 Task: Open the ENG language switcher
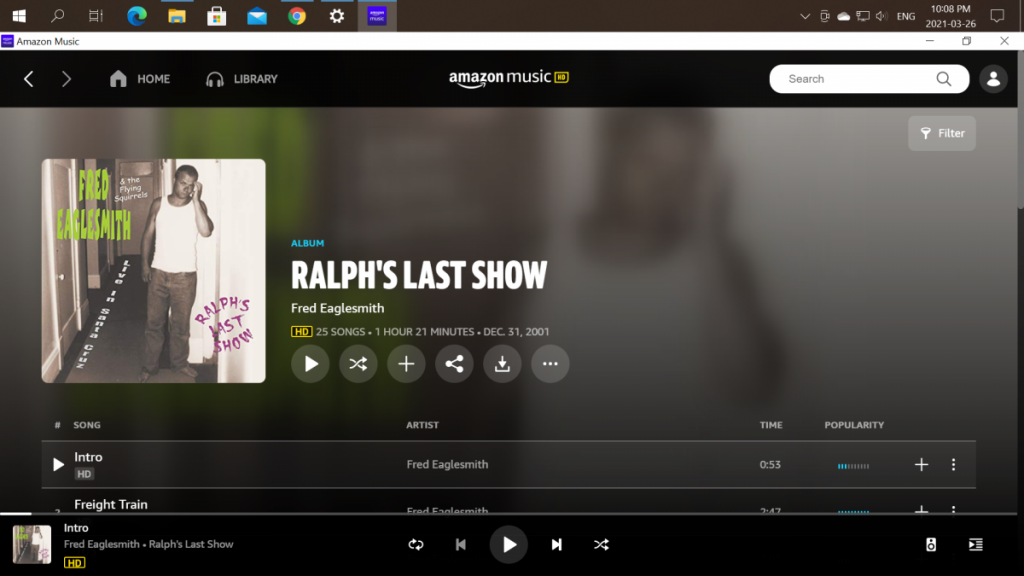[906, 16]
